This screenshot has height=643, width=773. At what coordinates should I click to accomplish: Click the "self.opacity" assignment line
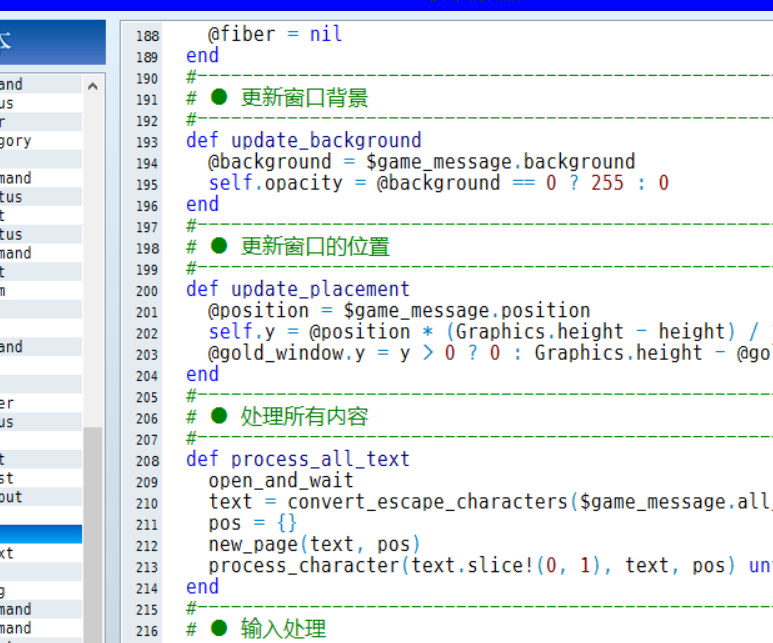(438, 182)
